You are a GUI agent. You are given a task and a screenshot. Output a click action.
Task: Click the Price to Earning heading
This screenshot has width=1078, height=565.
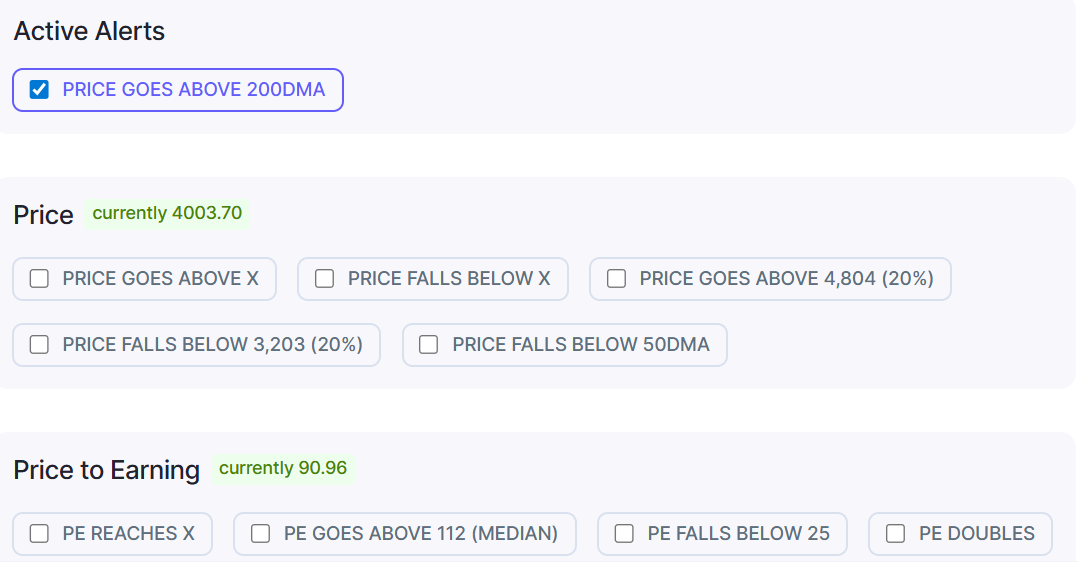[x=107, y=470]
